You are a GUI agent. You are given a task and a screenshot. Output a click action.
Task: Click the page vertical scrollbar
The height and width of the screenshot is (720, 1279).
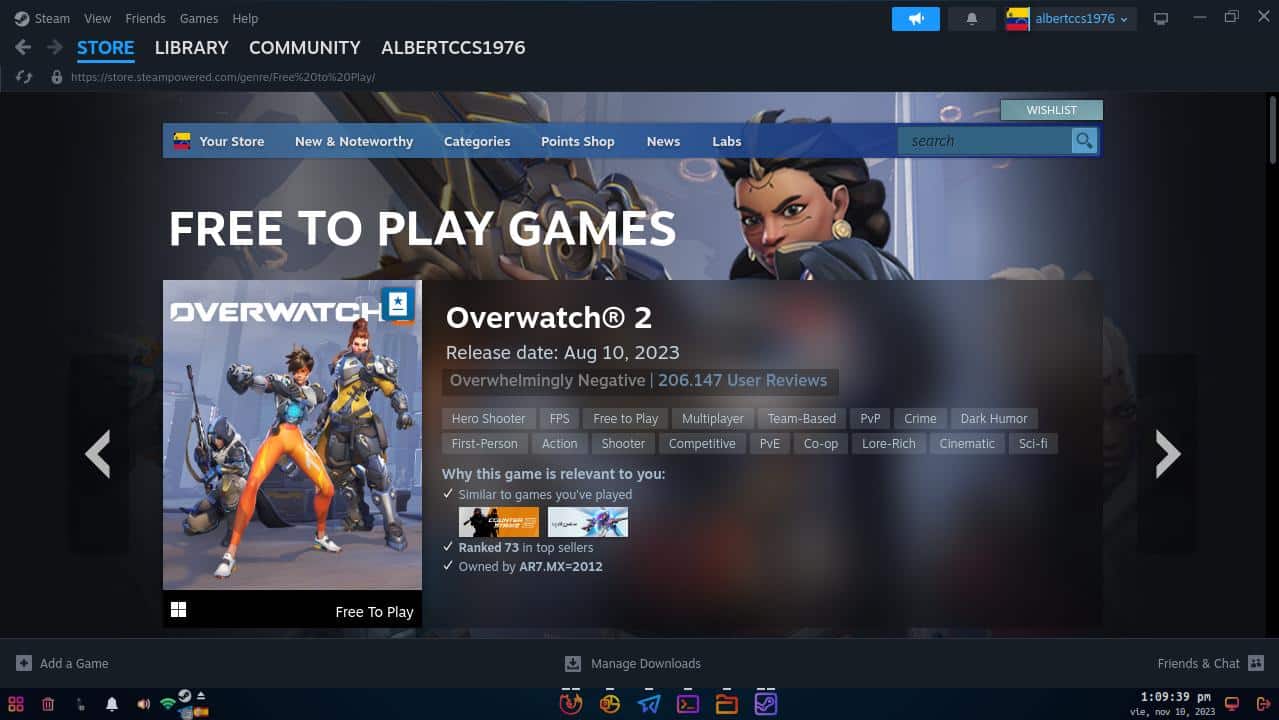tap(1272, 130)
